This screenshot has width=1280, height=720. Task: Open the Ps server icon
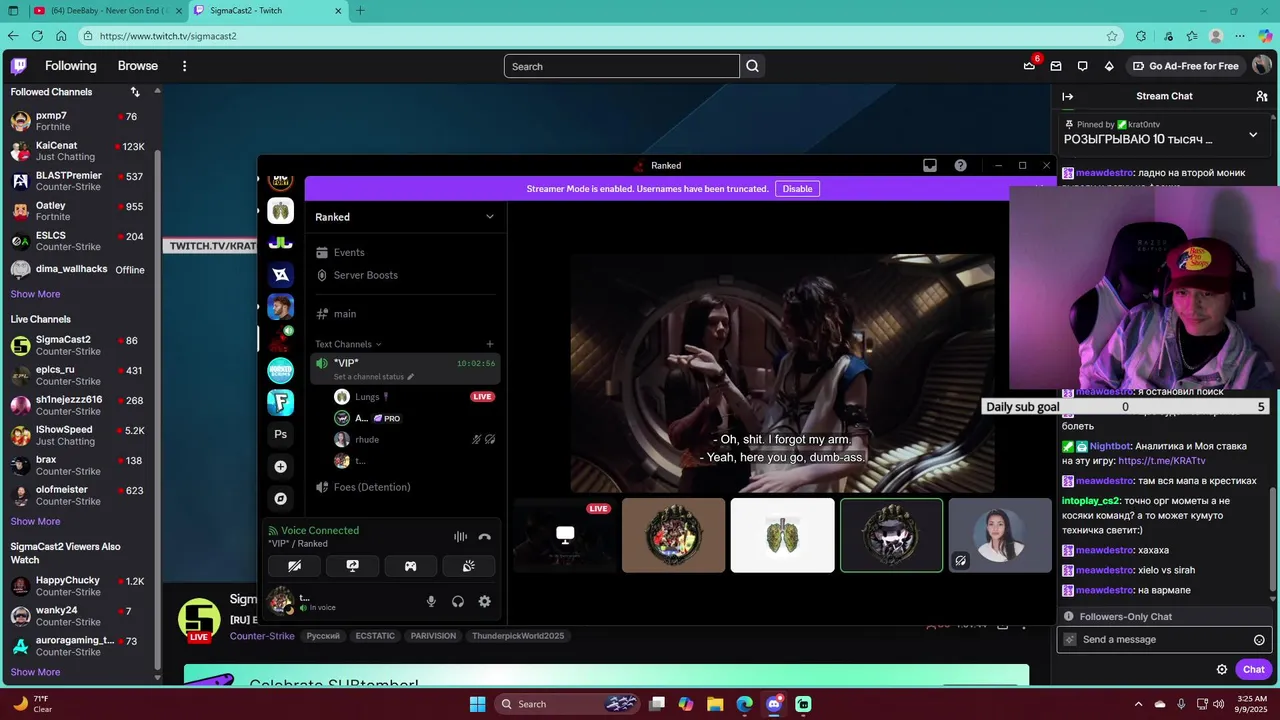[280, 434]
